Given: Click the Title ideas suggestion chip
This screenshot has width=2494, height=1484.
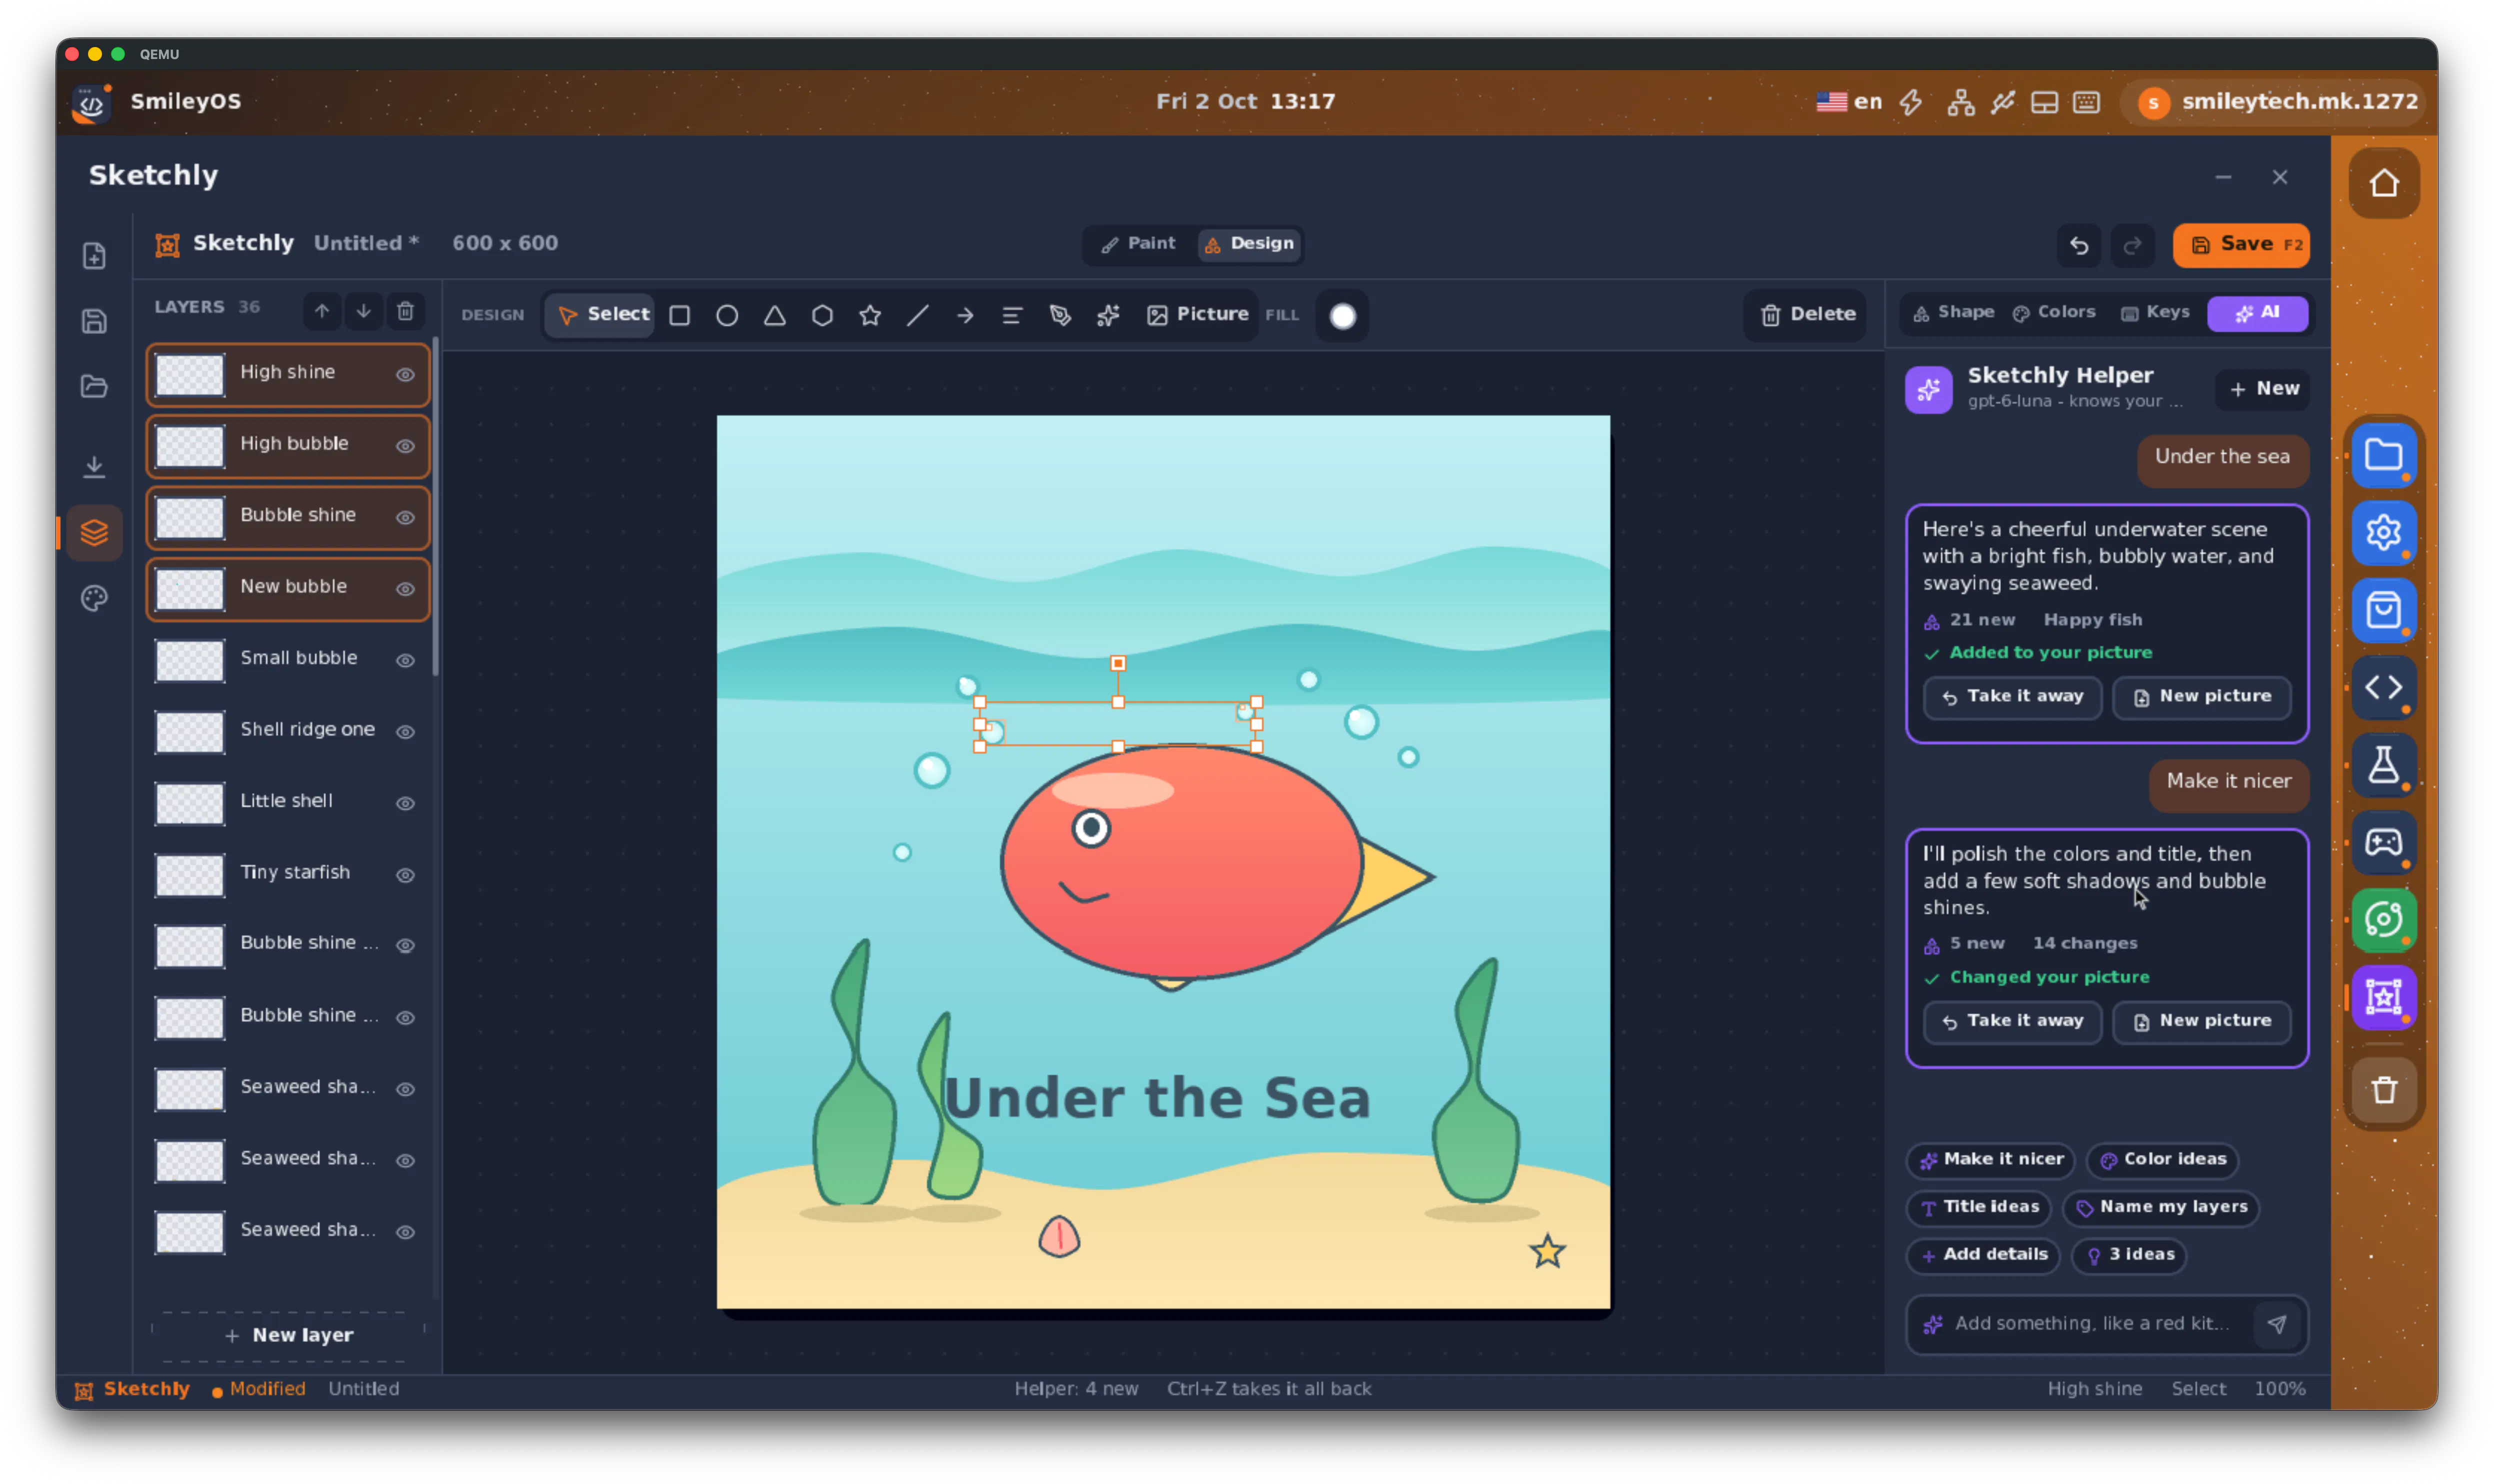Looking at the screenshot, I should (1979, 1207).
